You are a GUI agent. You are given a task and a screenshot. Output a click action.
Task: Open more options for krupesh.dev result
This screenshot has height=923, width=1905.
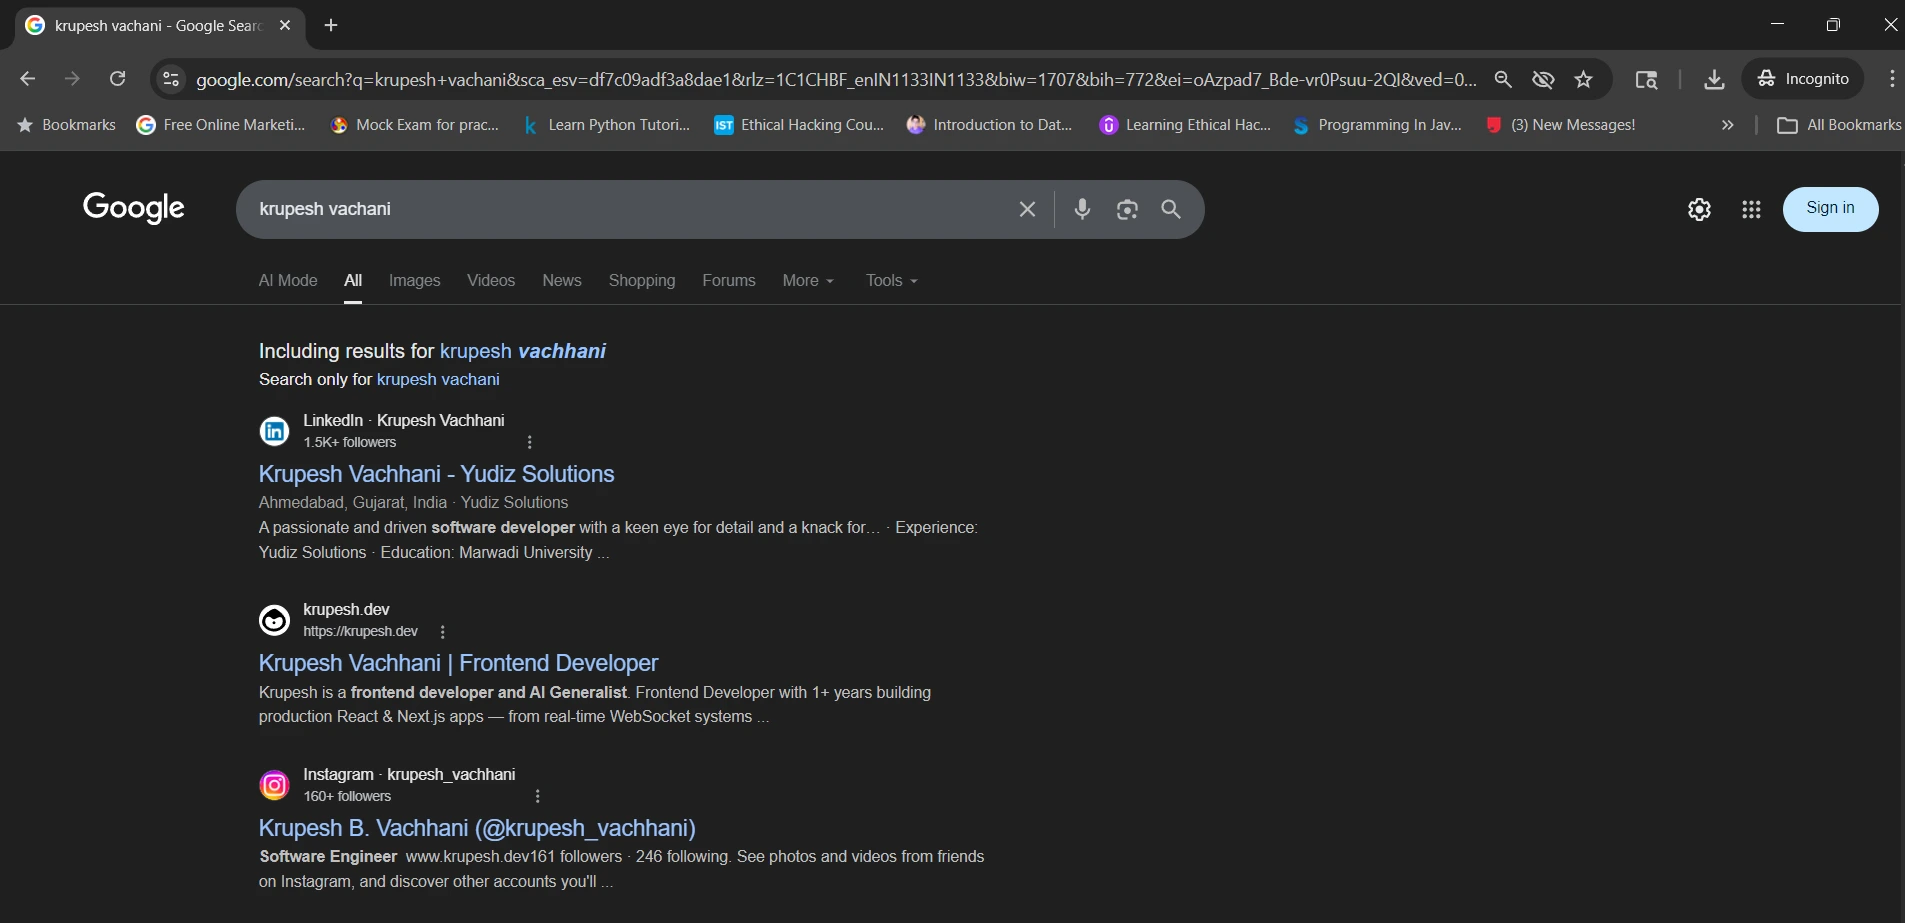442,632
